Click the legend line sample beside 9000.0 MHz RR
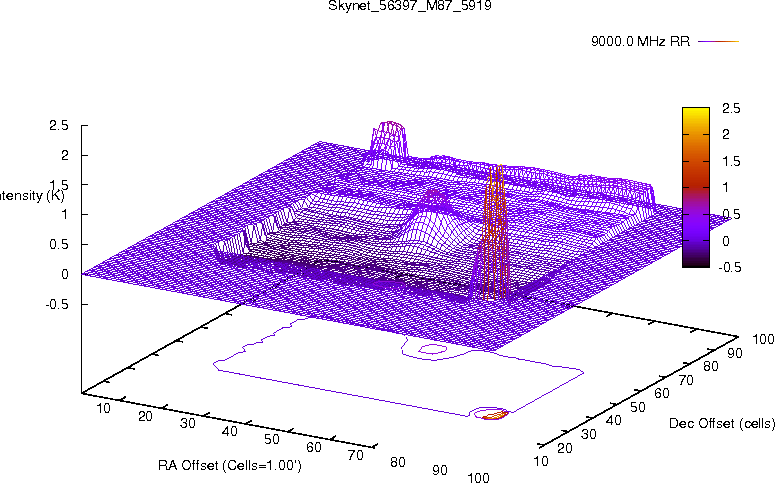The image size is (775, 483). [718, 42]
